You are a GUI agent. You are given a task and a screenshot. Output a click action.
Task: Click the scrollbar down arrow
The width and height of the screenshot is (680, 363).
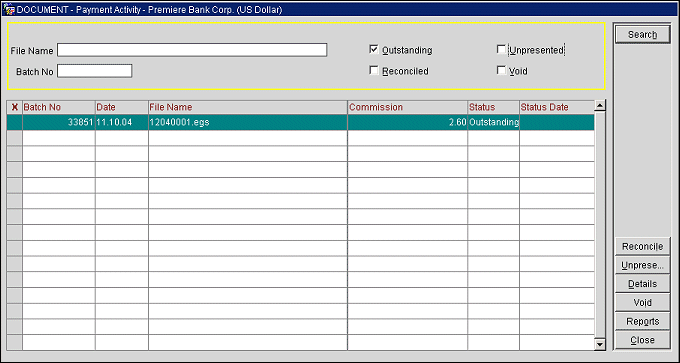pyautogui.click(x=600, y=345)
